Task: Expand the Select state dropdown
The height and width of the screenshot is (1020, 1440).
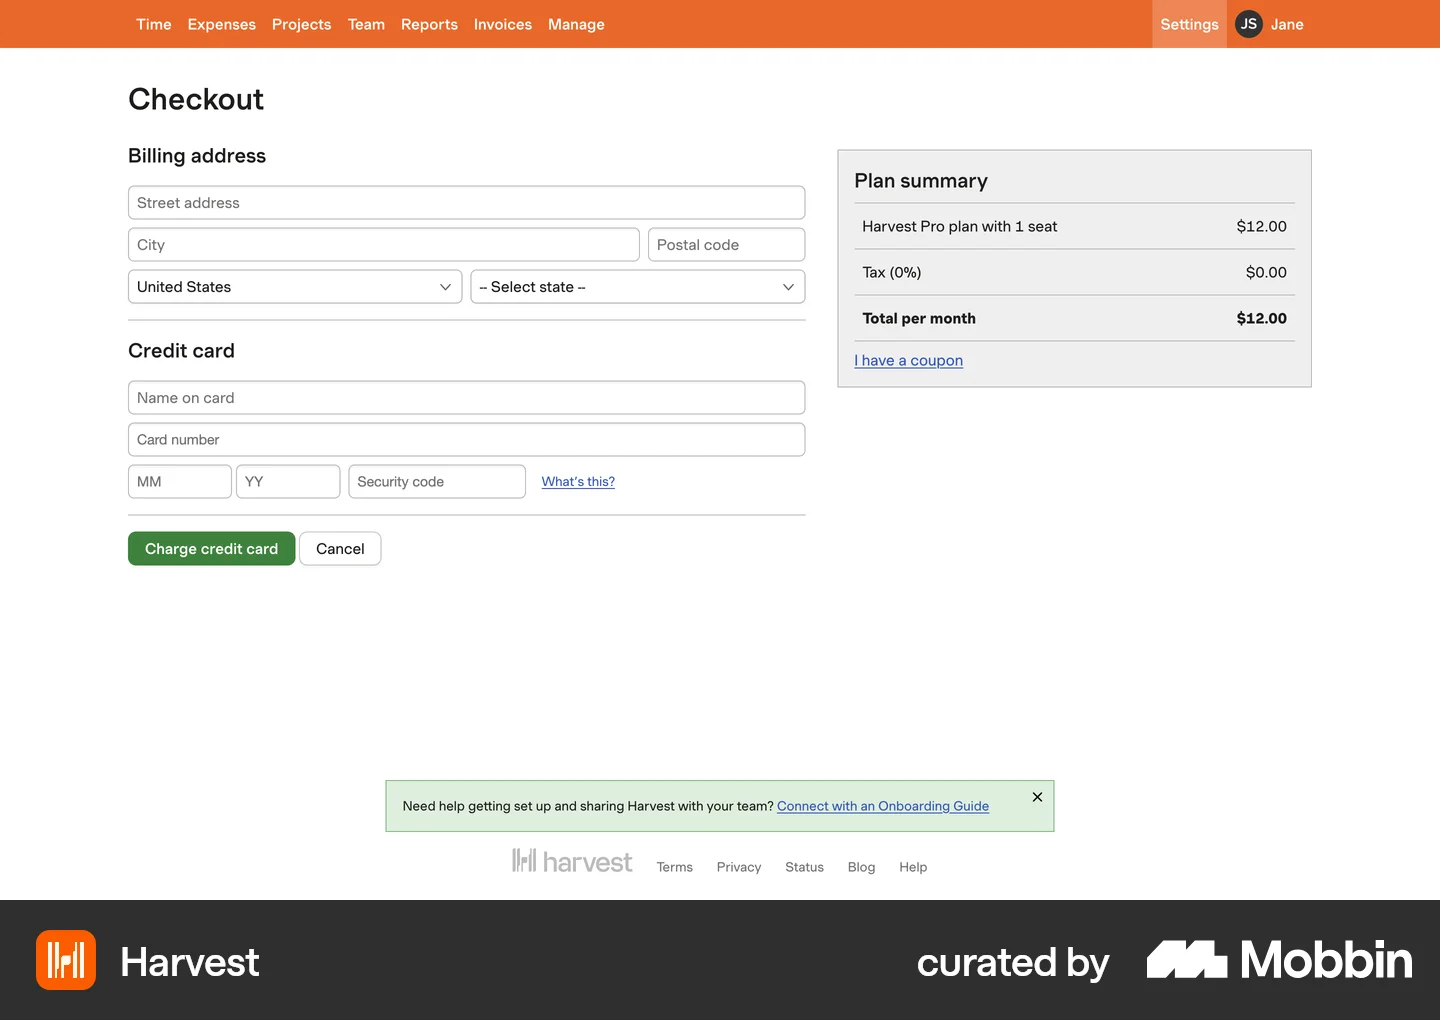Action: coord(638,287)
